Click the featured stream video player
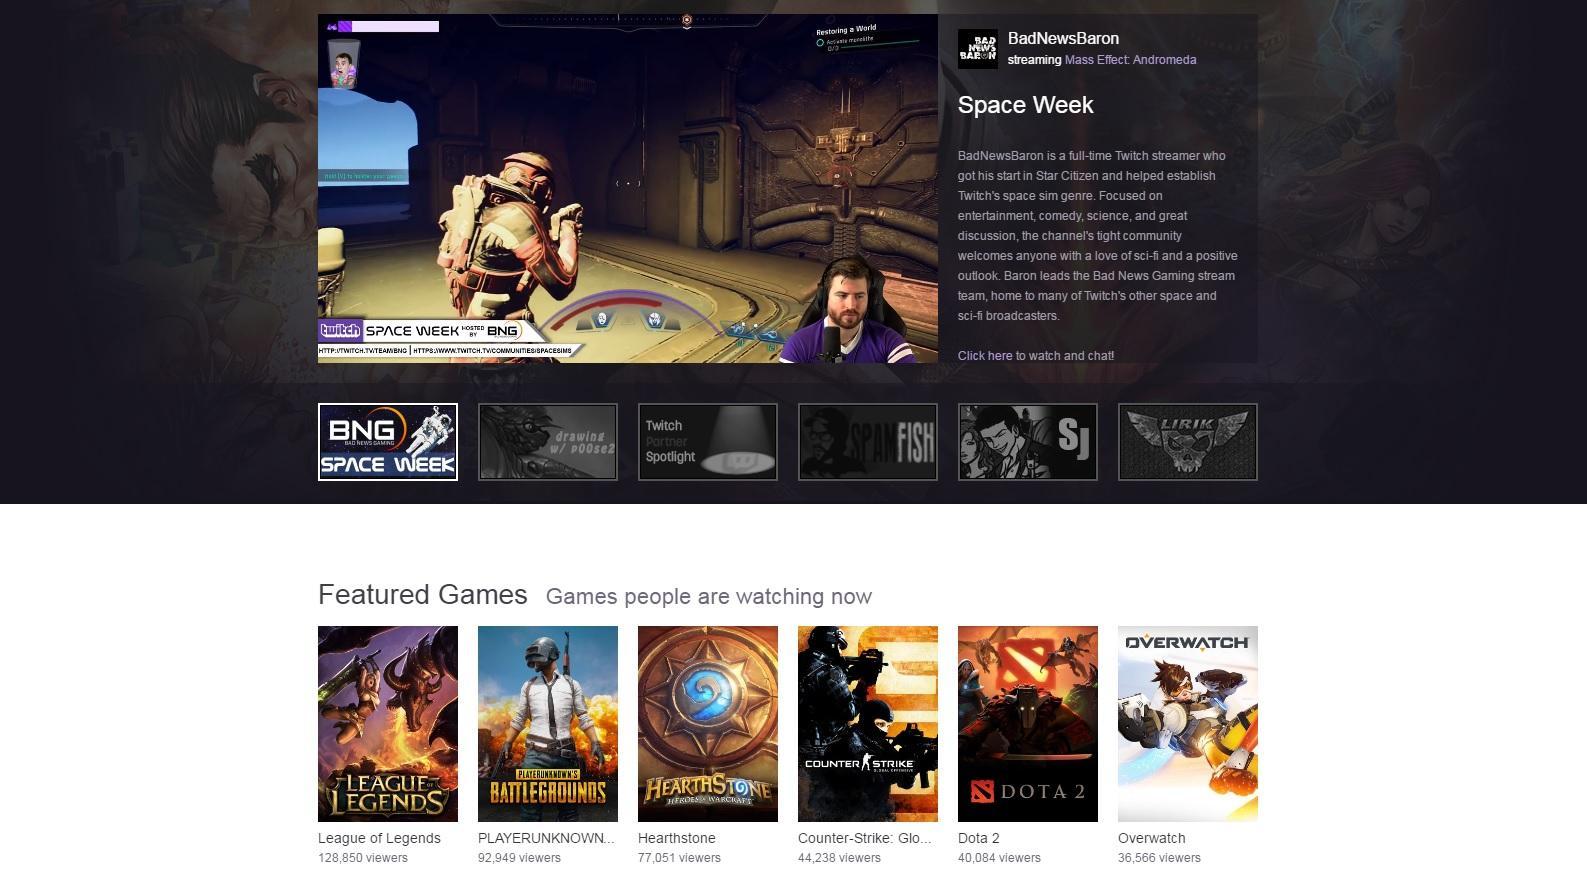 (628, 188)
